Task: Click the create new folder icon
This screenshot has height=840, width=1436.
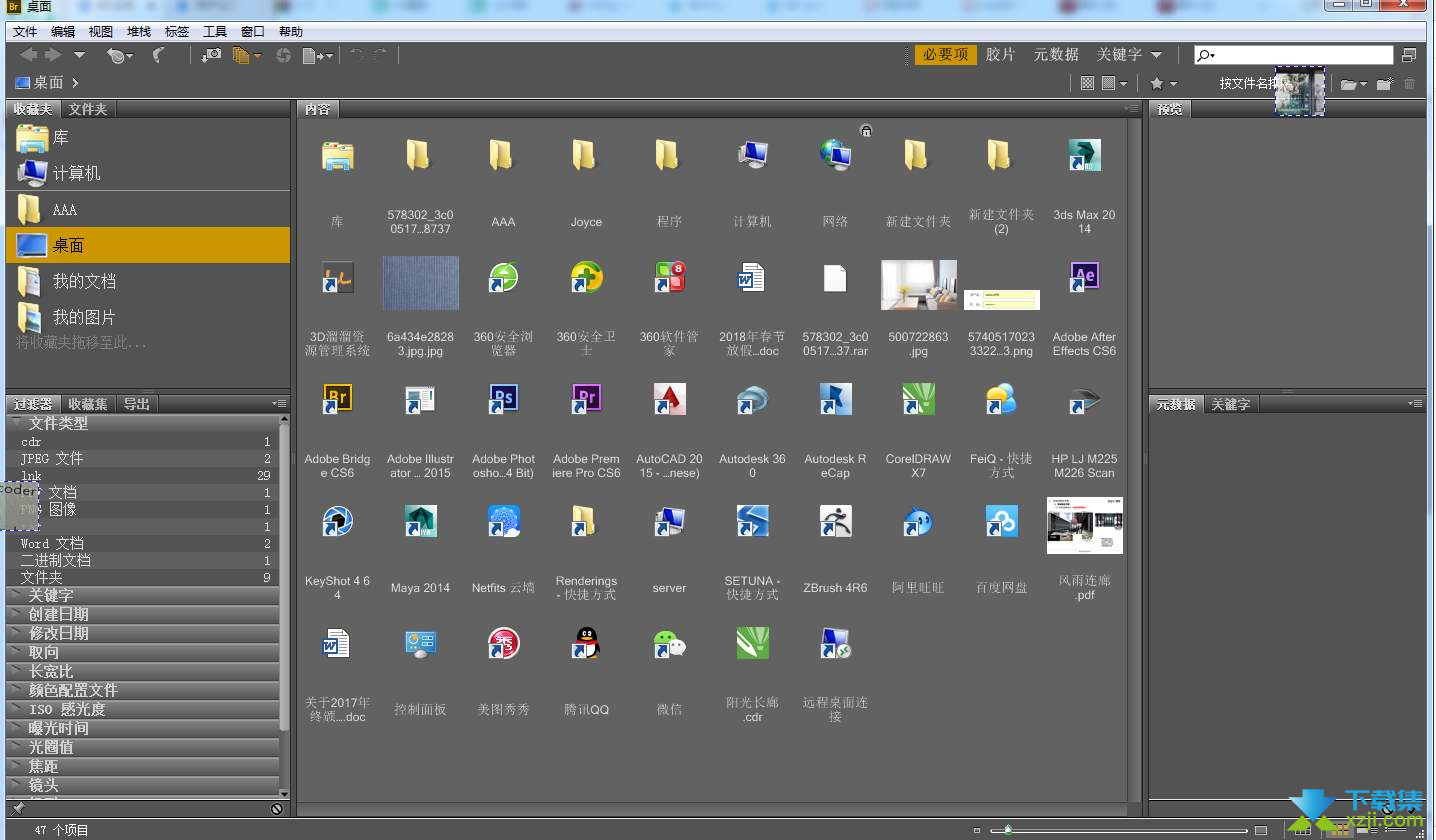Action: (x=1385, y=84)
